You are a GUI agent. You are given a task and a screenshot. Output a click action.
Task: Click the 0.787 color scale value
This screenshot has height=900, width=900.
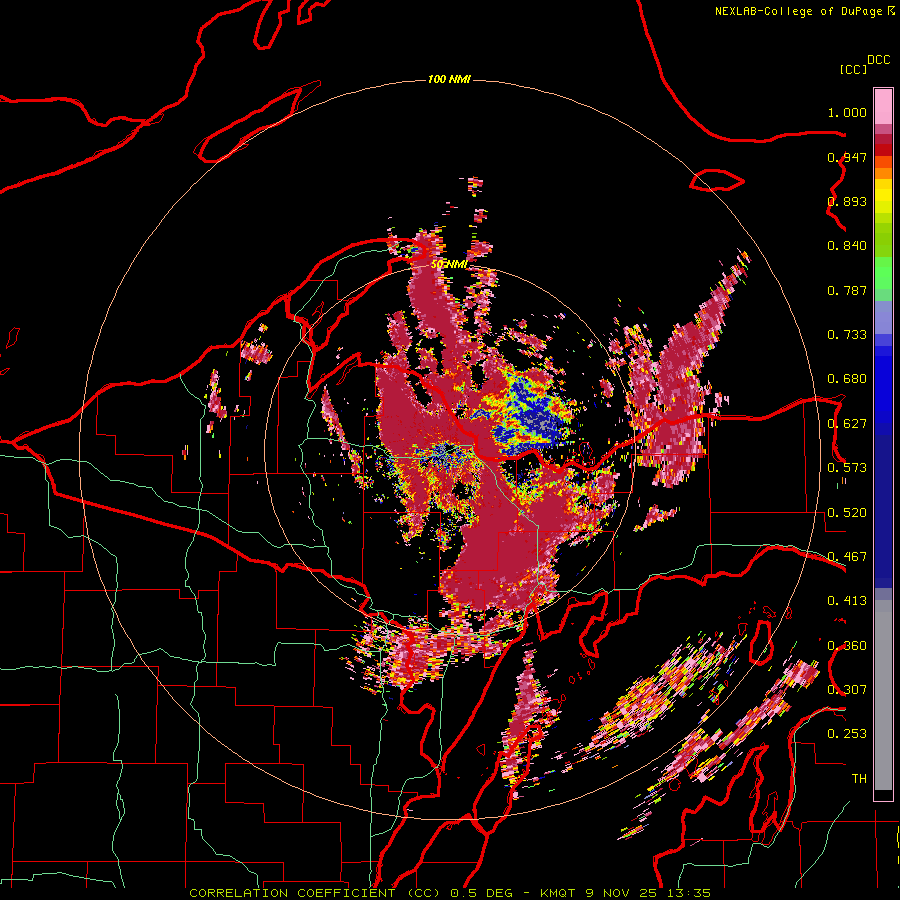[x=847, y=290]
